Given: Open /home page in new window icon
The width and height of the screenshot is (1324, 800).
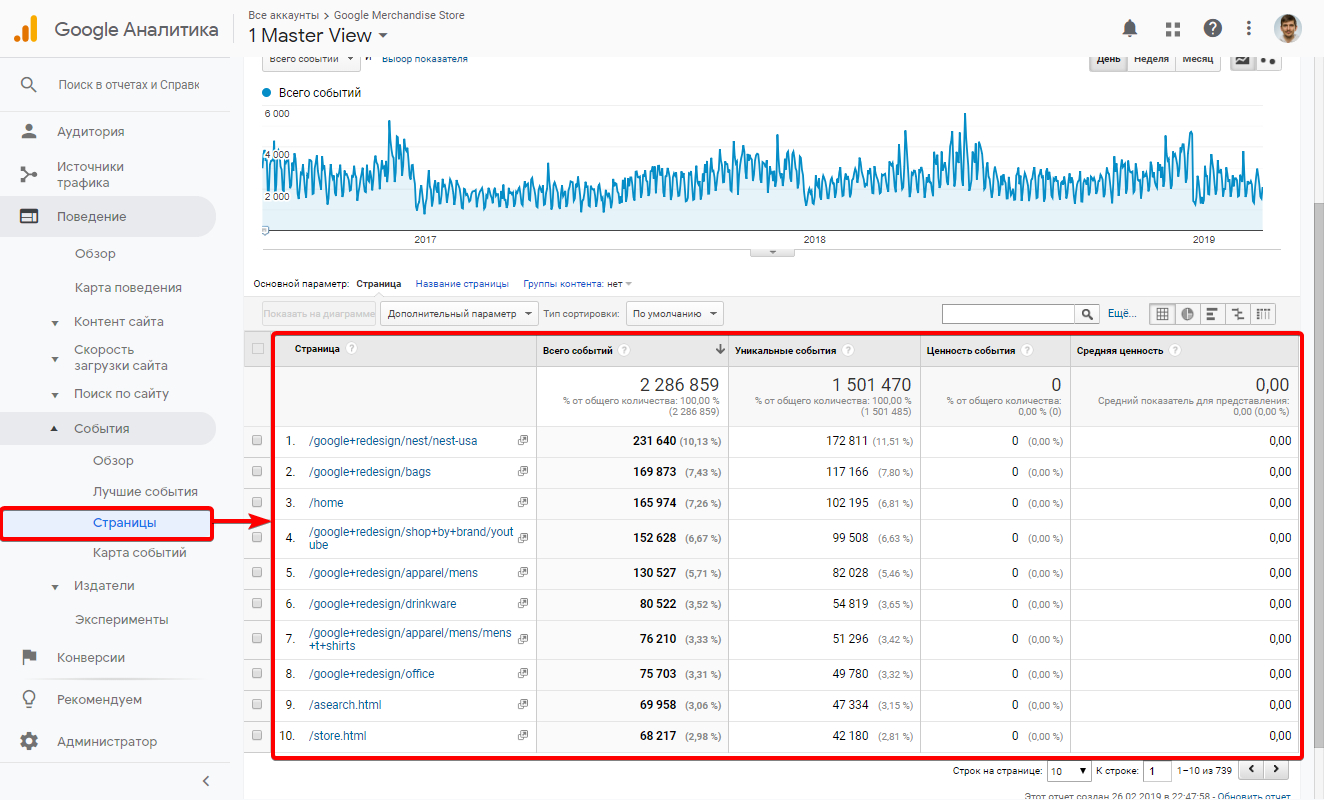Looking at the screenshot, I should 522,502.
